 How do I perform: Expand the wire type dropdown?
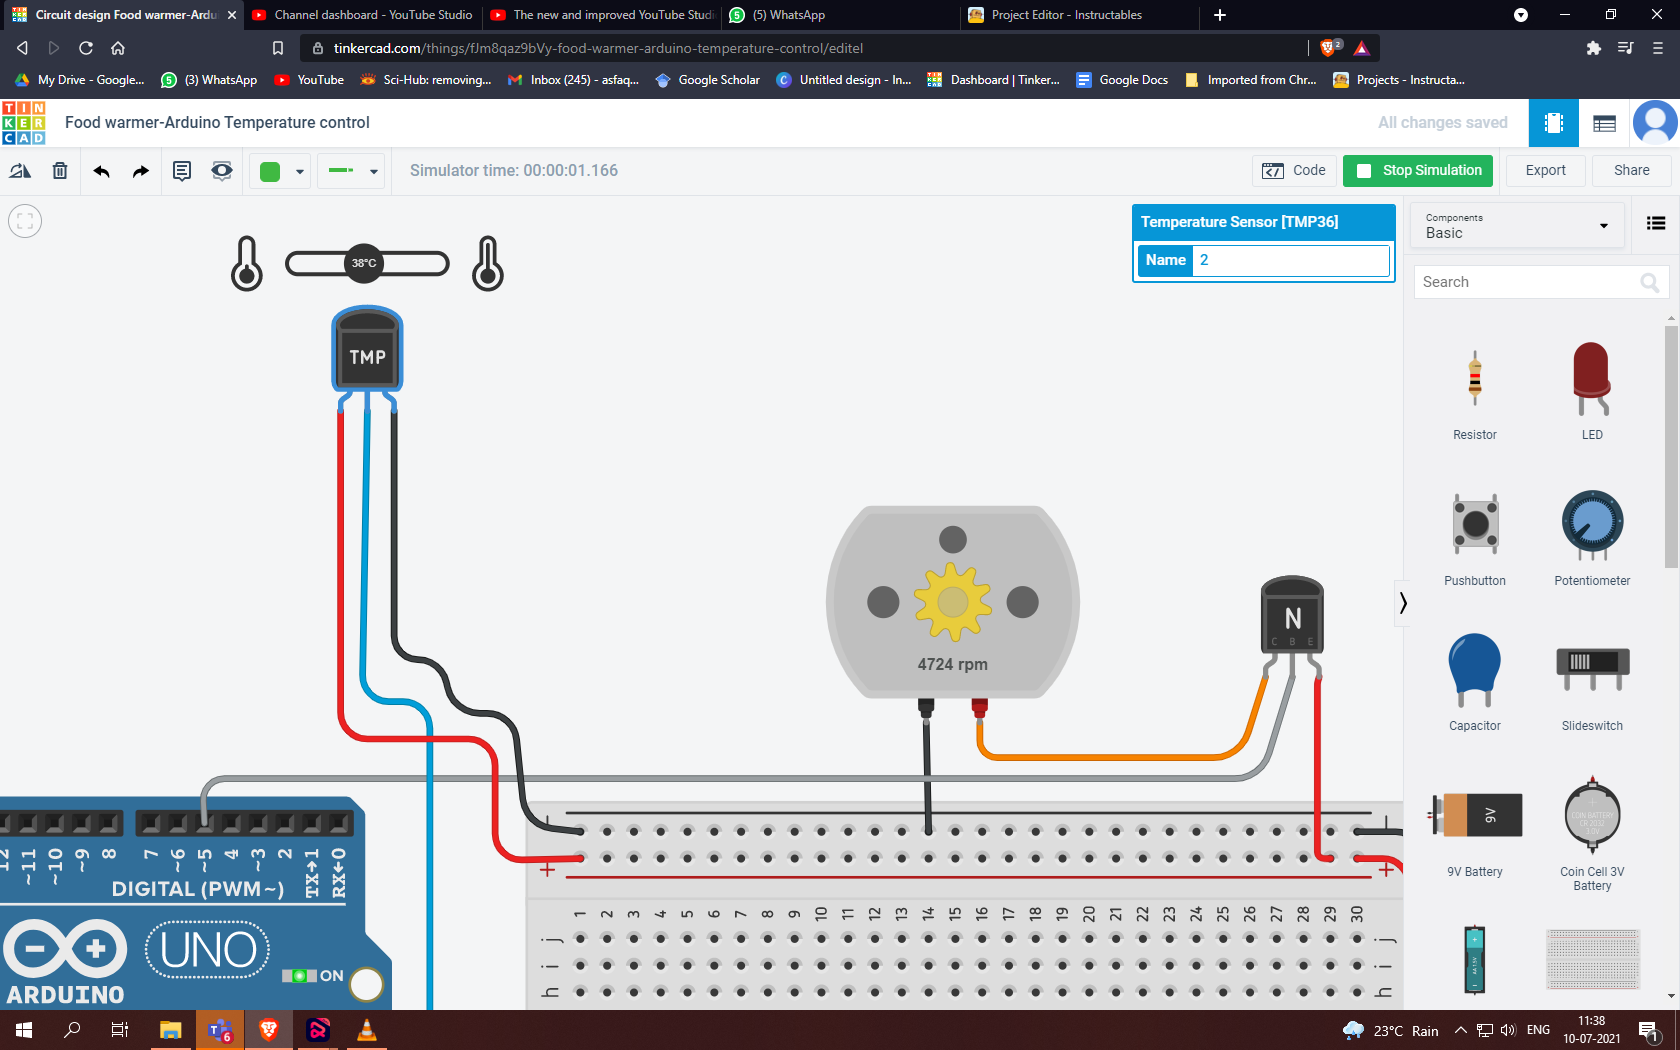pos(373,170)
